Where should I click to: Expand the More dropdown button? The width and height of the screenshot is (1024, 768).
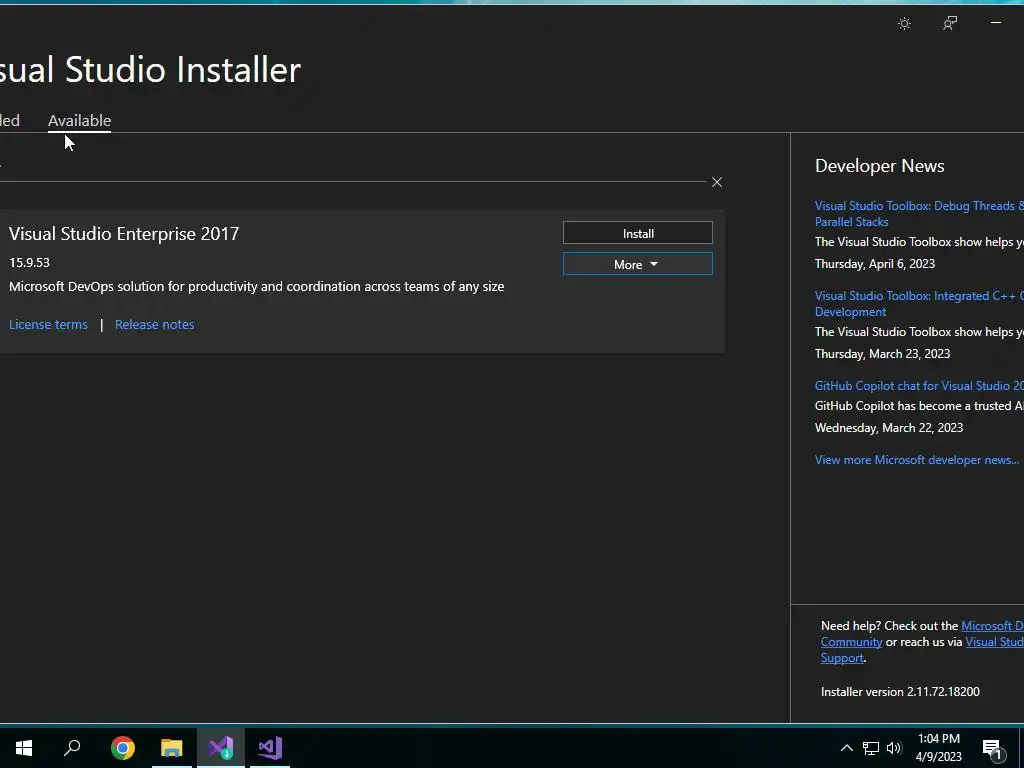637,264
